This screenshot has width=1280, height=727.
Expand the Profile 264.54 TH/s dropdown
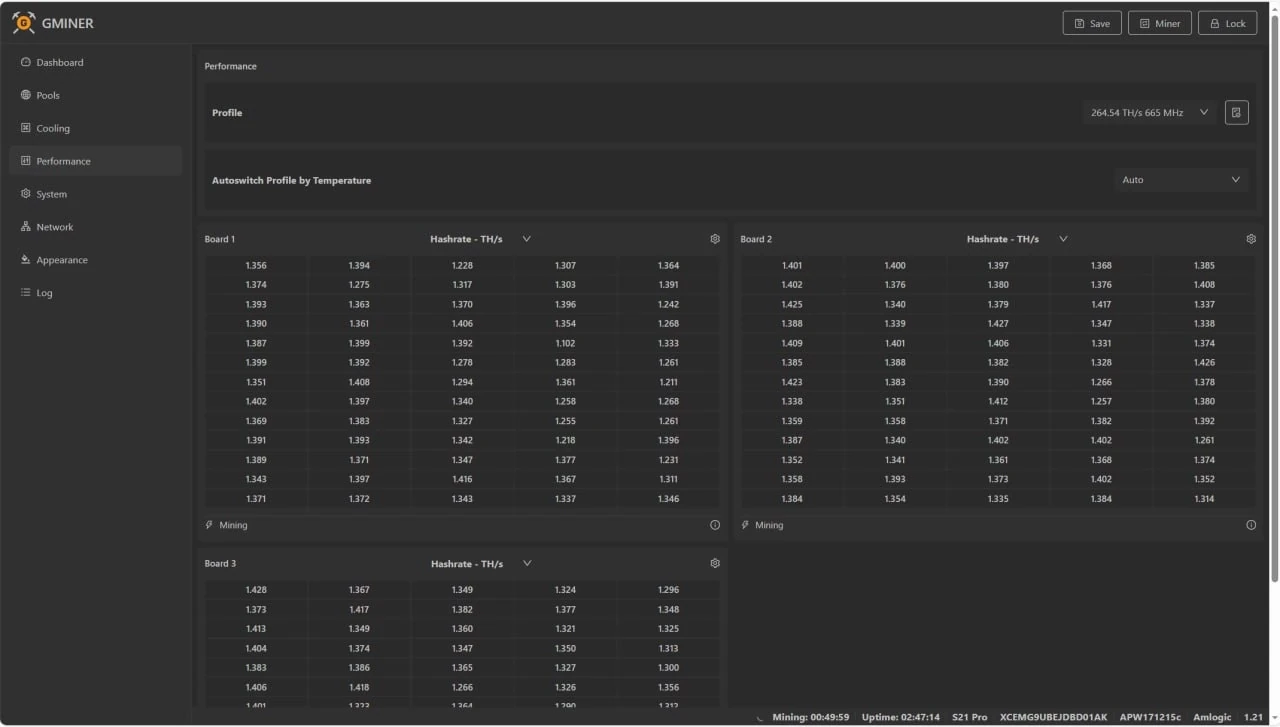click(x=1150, y=113)
